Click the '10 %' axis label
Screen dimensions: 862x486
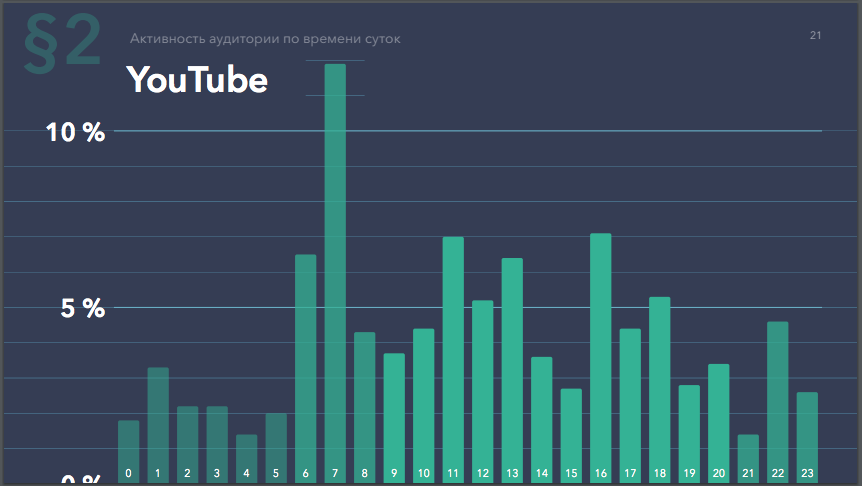pyautogui.click(x=75, y=132)
